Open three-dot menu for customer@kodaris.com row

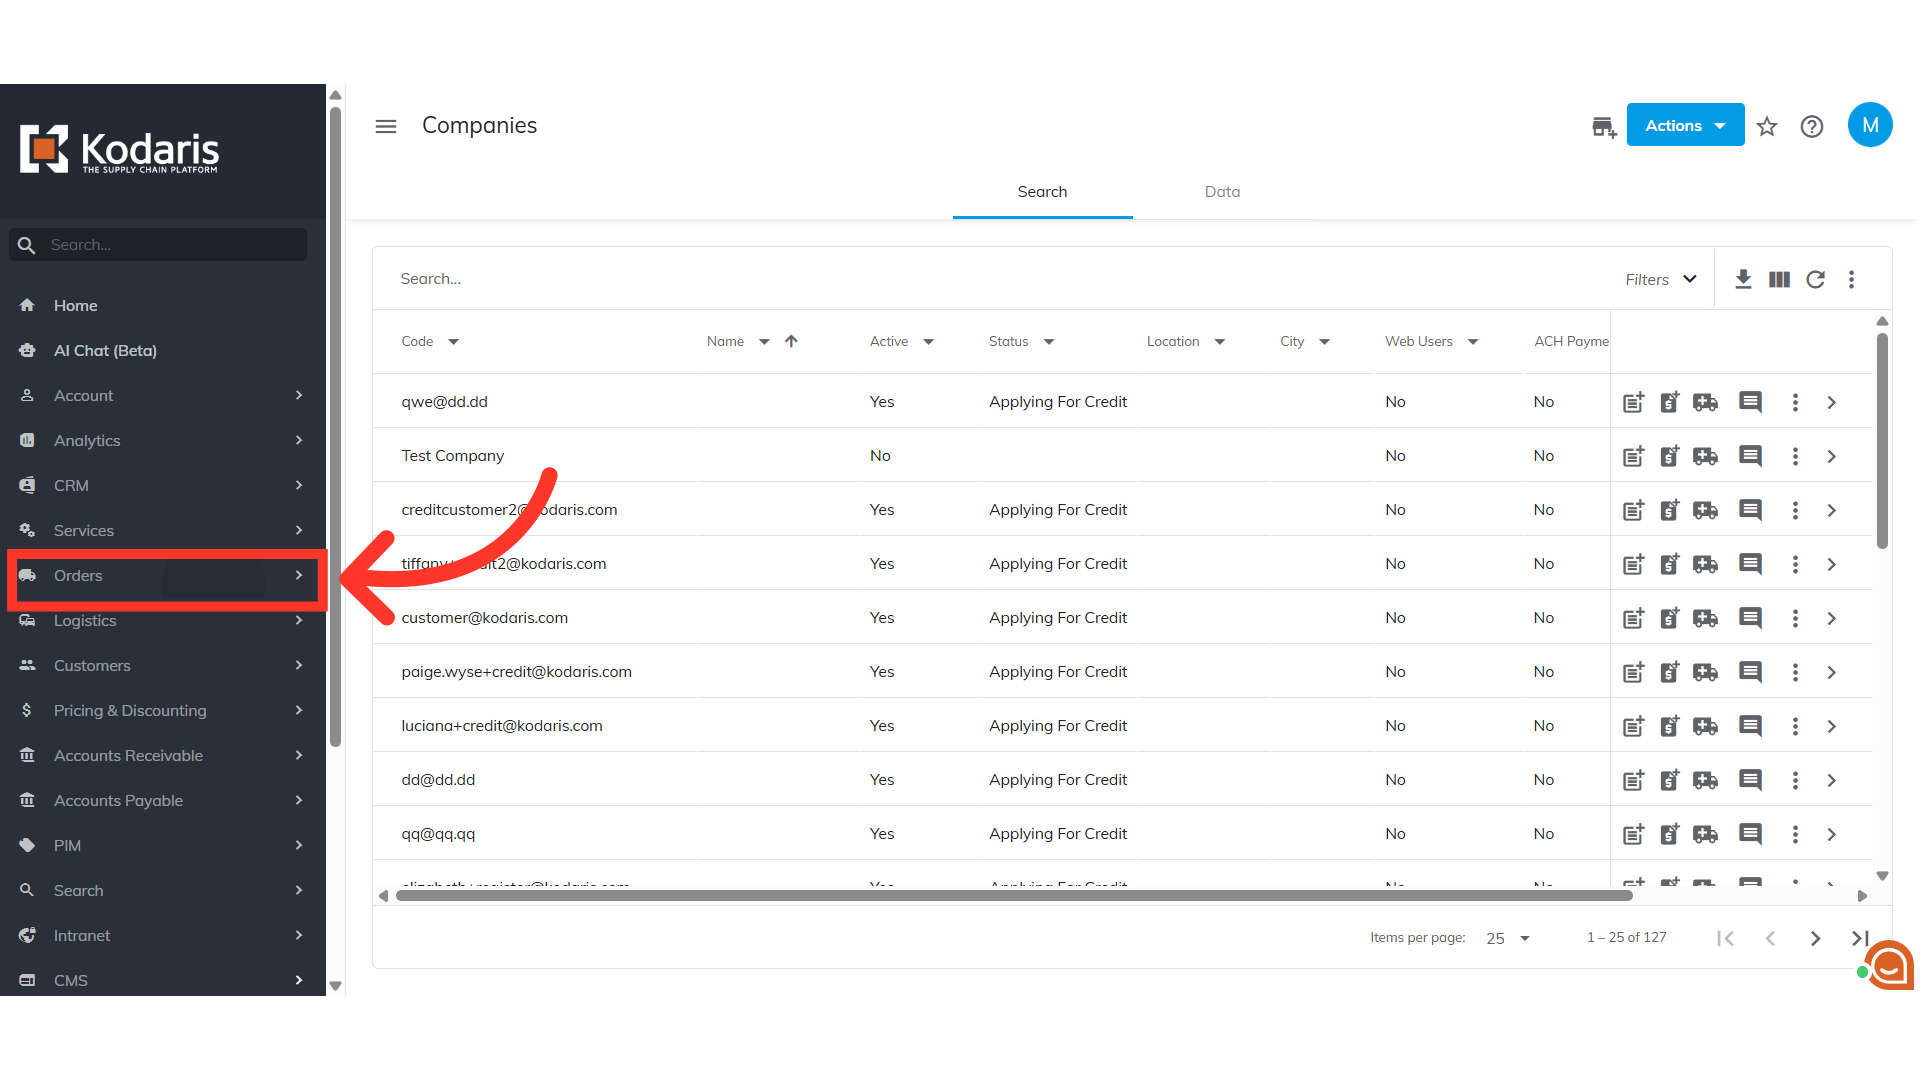tap(1795, 619)
